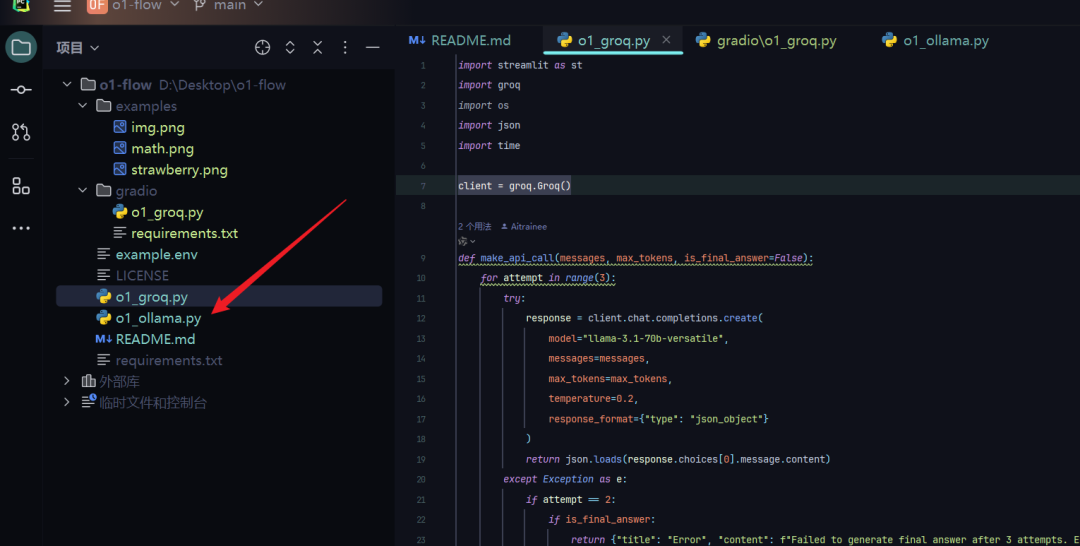Click Collapse All icon in project panel
This screenshot has height=546, width=1080.
(318, 48)
